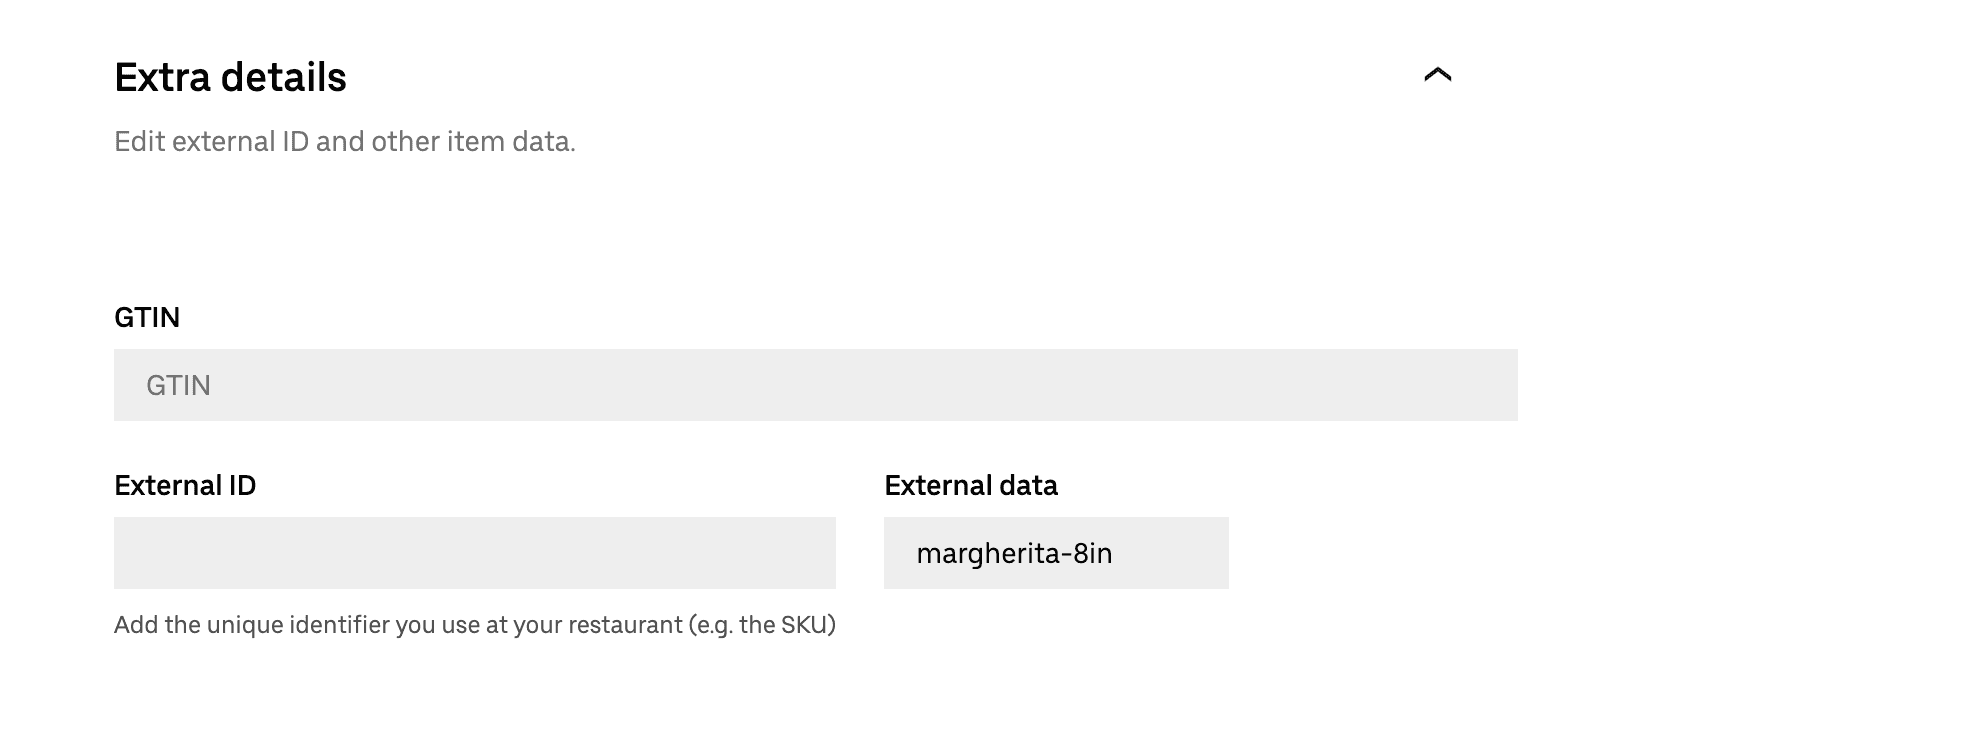The width and height of the screenshot is (1967, 740).
Task: Click the "External ID" label
Action: pyautogui.click(x=185, y=485)
